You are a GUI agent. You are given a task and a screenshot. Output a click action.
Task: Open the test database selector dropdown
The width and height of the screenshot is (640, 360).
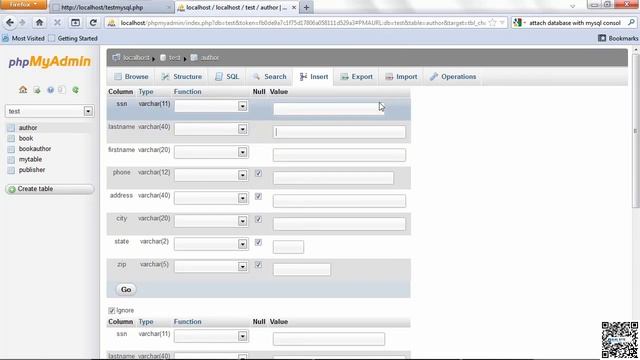[x=49, y=111]
